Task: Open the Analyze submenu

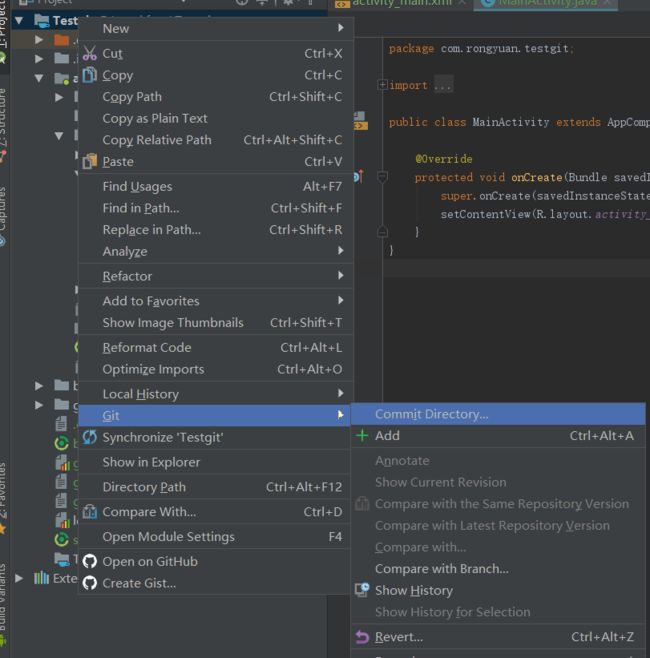Action: click(x=215, y=251)
